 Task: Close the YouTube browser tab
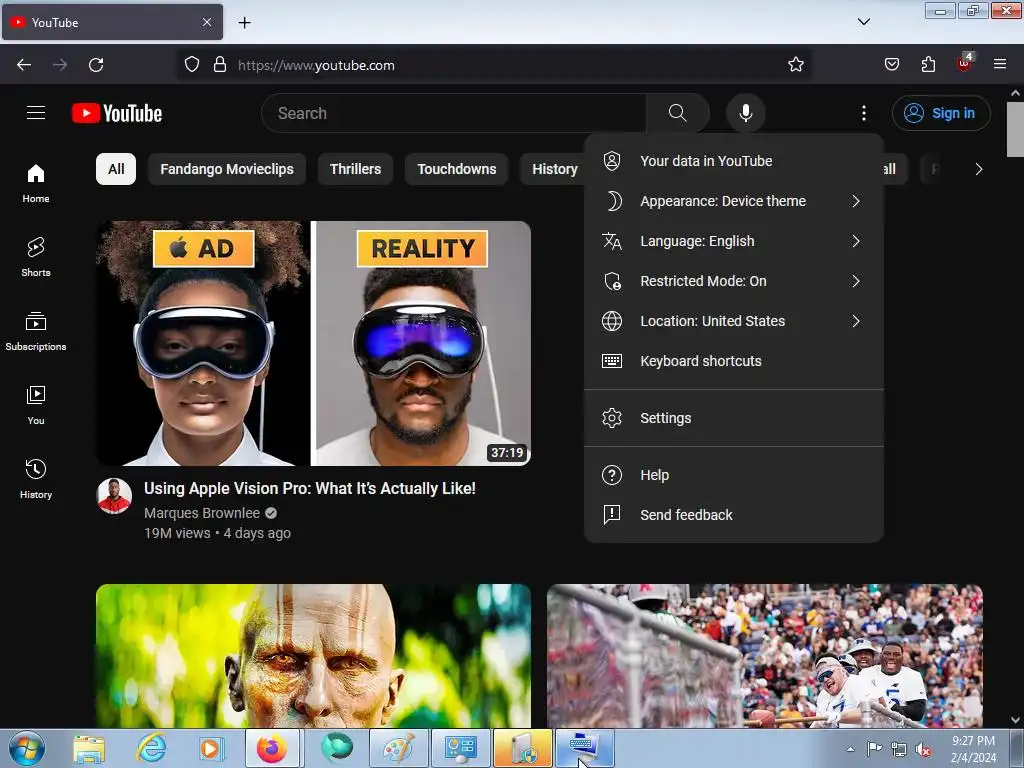point(207,22)
